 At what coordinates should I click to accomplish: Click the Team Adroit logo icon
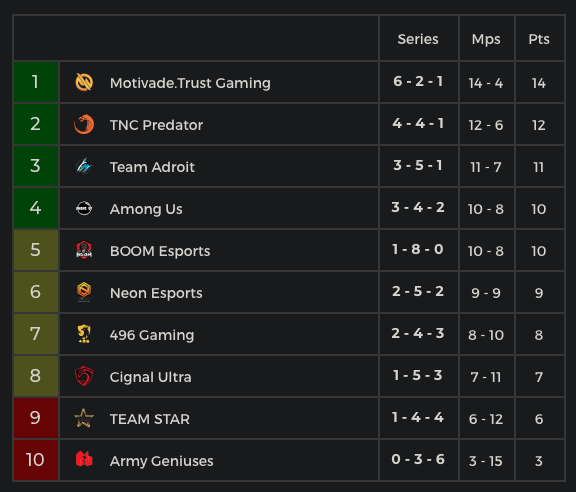coord(84,166)
